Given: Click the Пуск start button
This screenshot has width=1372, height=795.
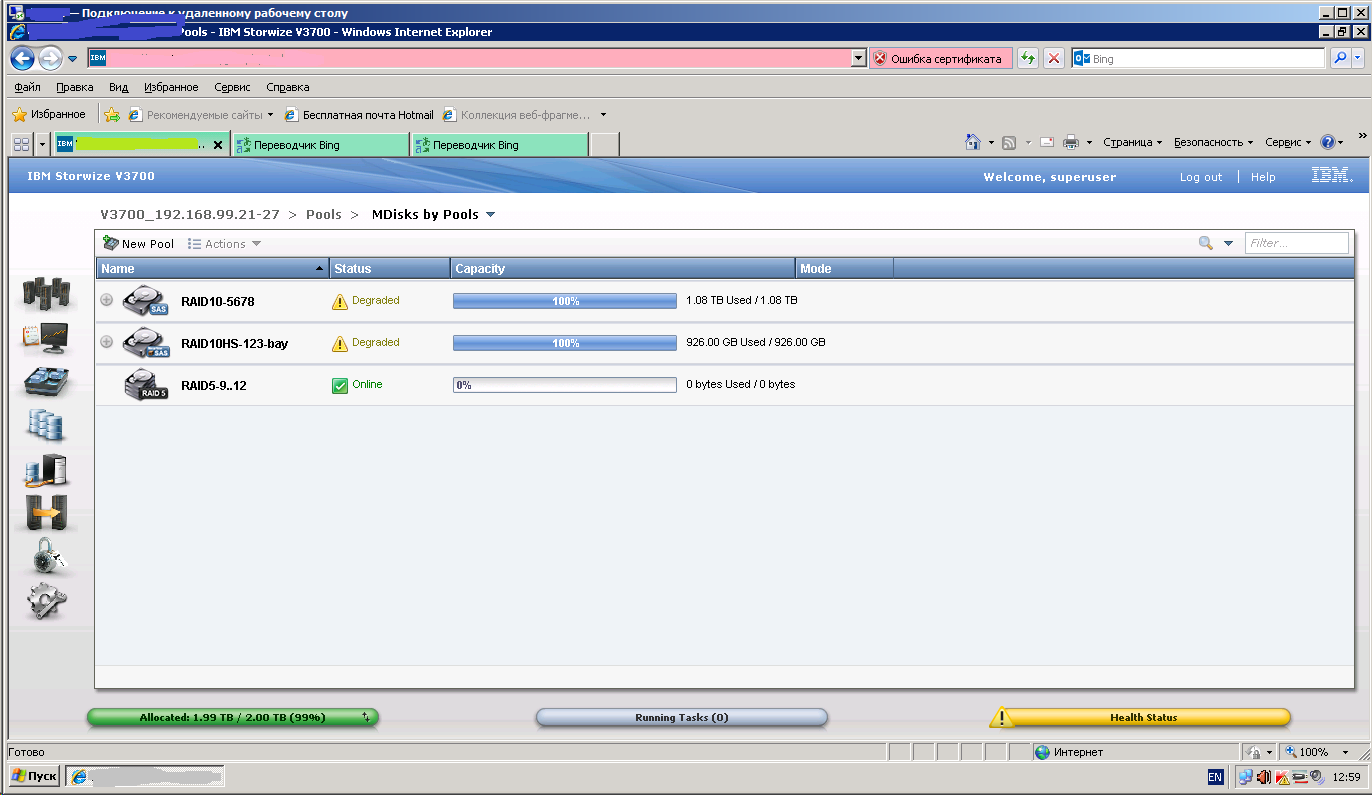Looking at the screenshot, I should click(33, 776).
